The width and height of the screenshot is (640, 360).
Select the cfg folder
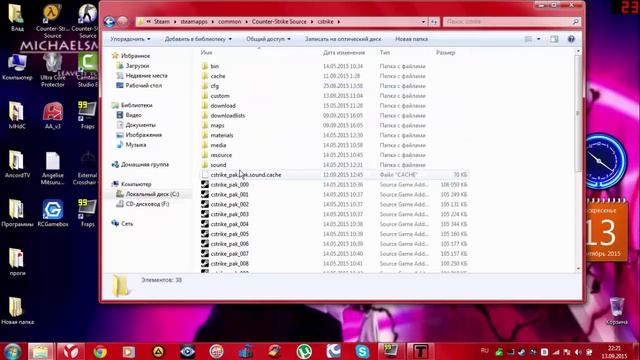(215, 86)
